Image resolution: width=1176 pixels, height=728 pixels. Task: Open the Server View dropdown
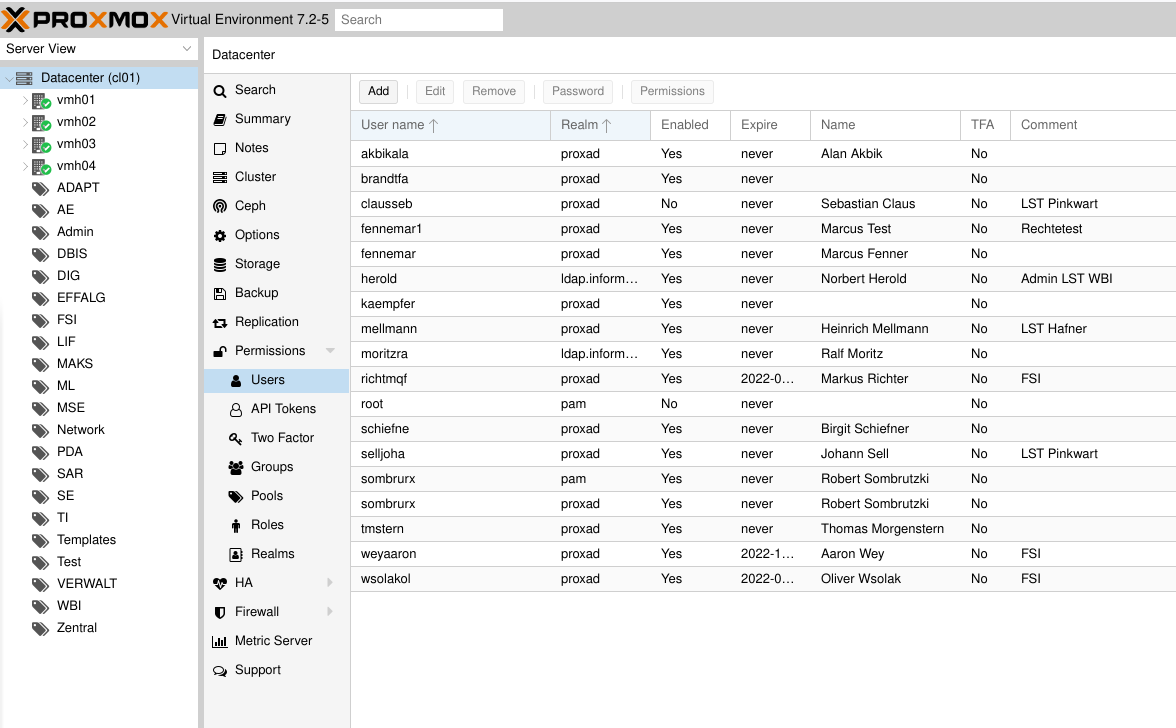tap(100, 48)
